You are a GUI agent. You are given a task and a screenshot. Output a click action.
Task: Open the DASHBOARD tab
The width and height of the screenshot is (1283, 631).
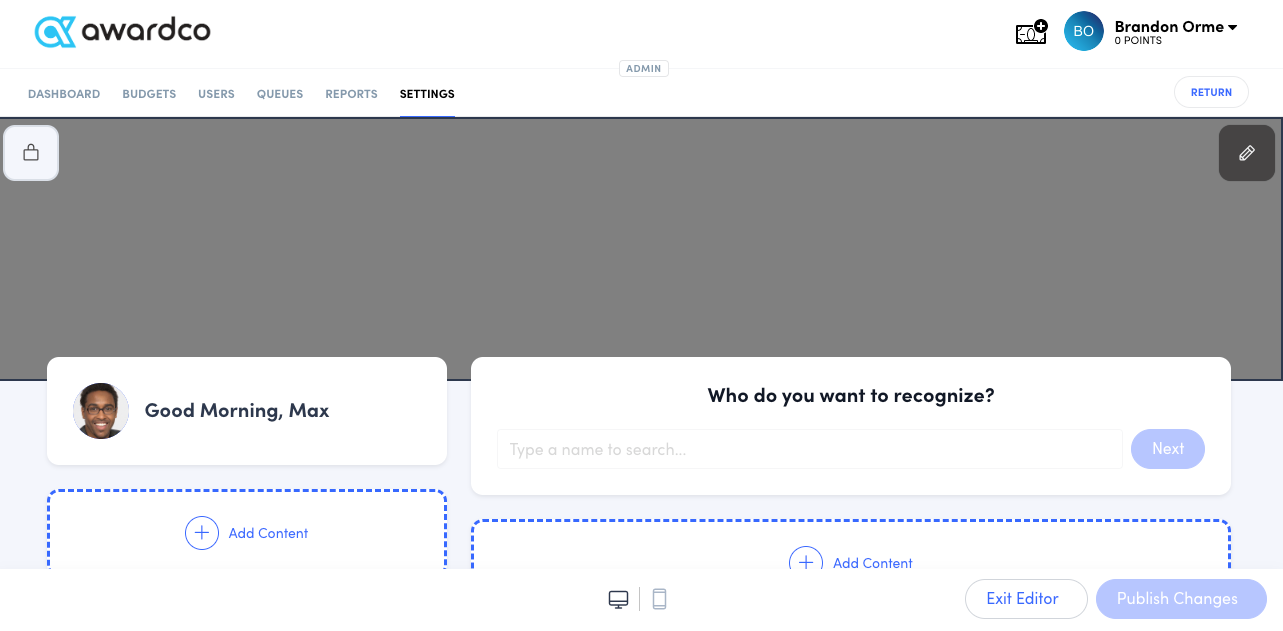(63, 93)
